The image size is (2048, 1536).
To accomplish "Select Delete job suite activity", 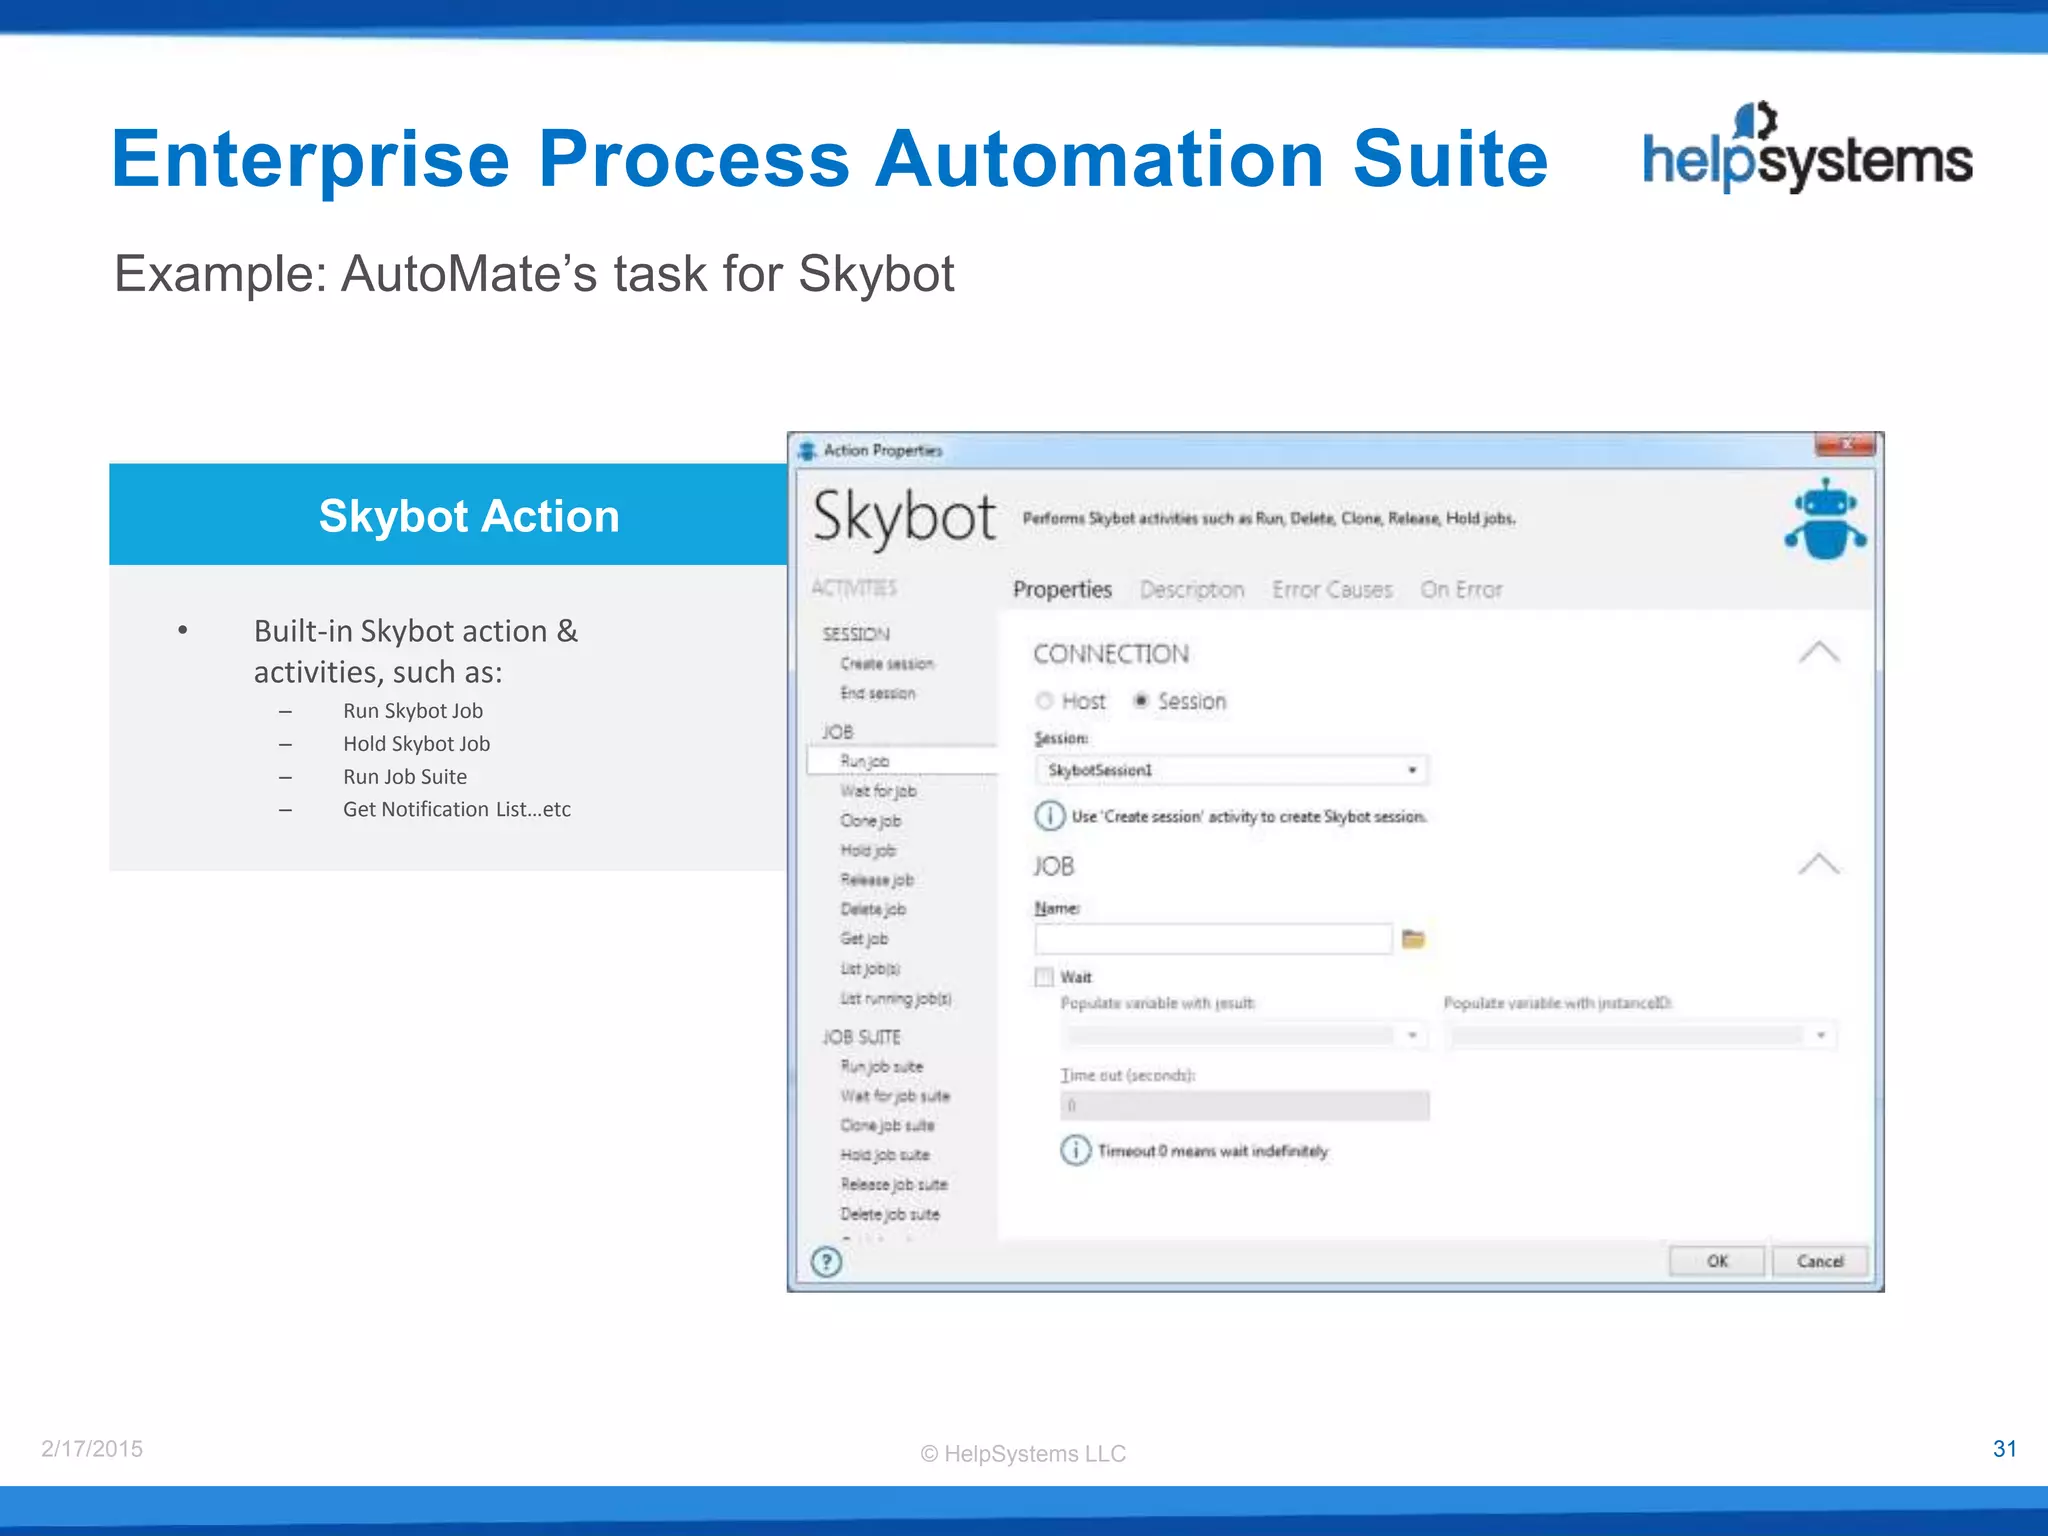I will pos(890,1214).
